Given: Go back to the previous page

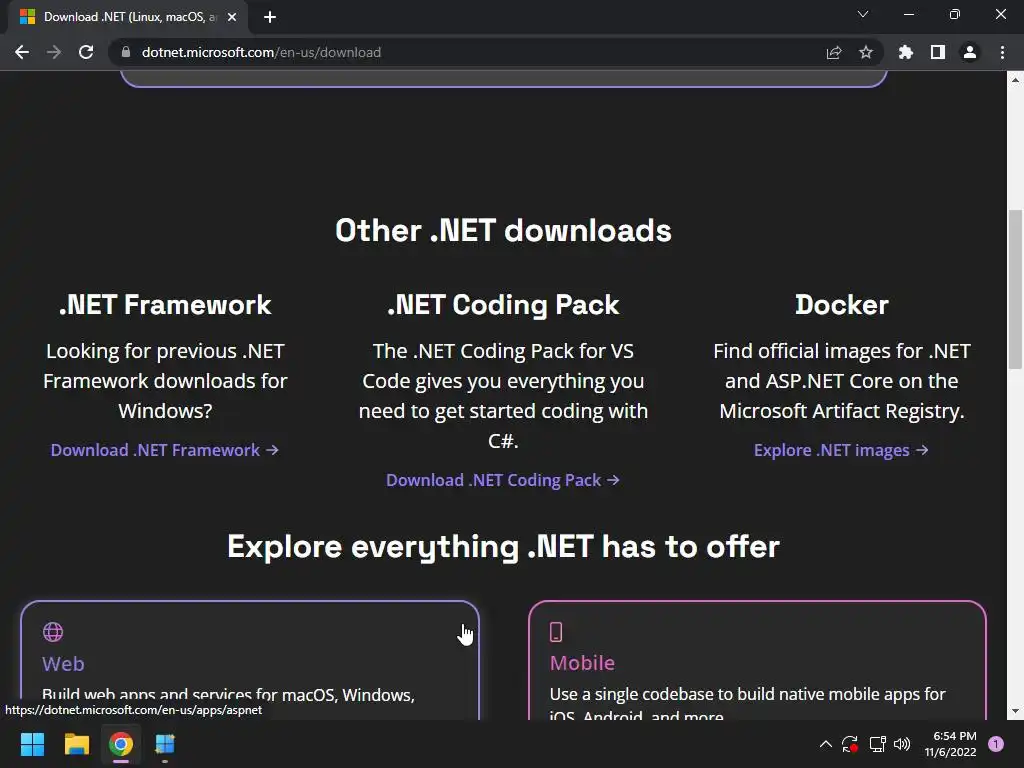Looking at the screenshot, I should point(22,52).
